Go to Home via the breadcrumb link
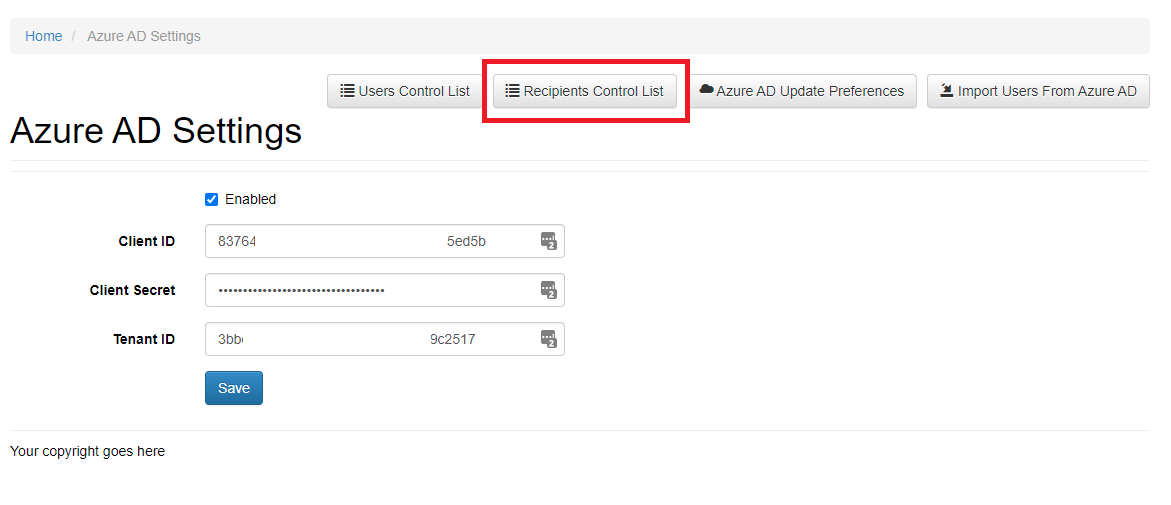The image size is (1171, 505). pyautogui.click(x=43, y=36)
